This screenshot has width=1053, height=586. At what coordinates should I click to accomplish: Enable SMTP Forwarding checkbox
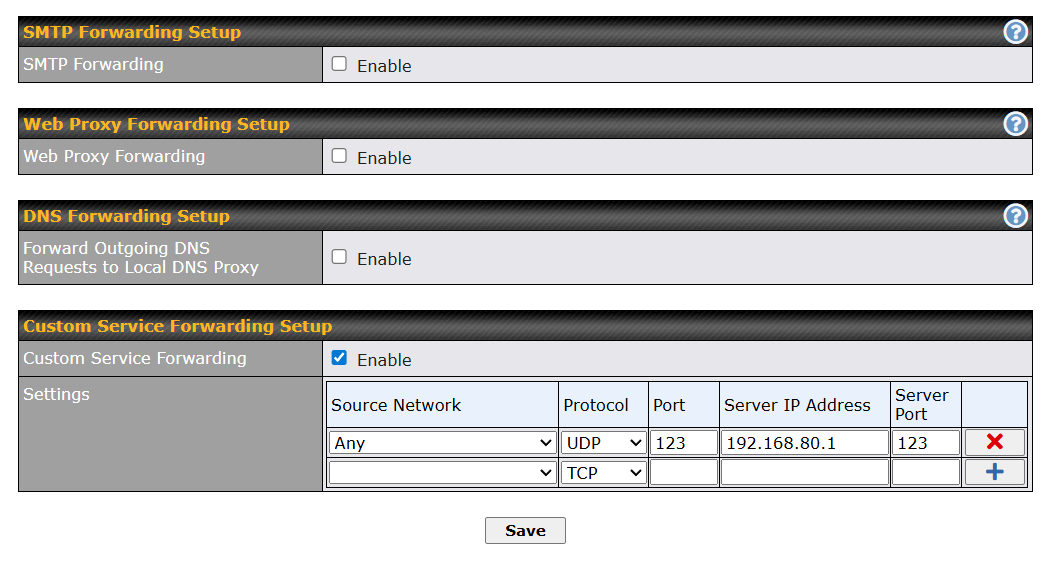tap(339, 64)
